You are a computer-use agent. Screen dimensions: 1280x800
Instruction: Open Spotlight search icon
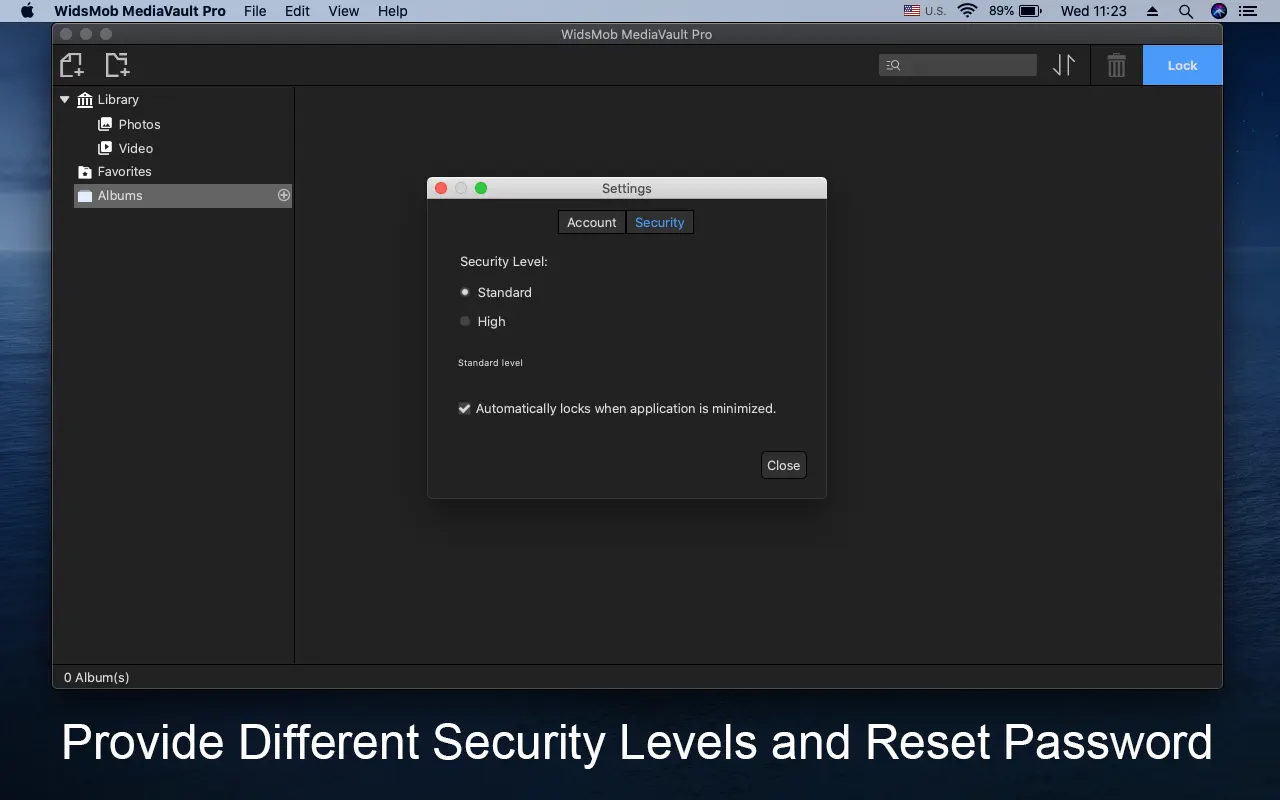coord(1186,11)
